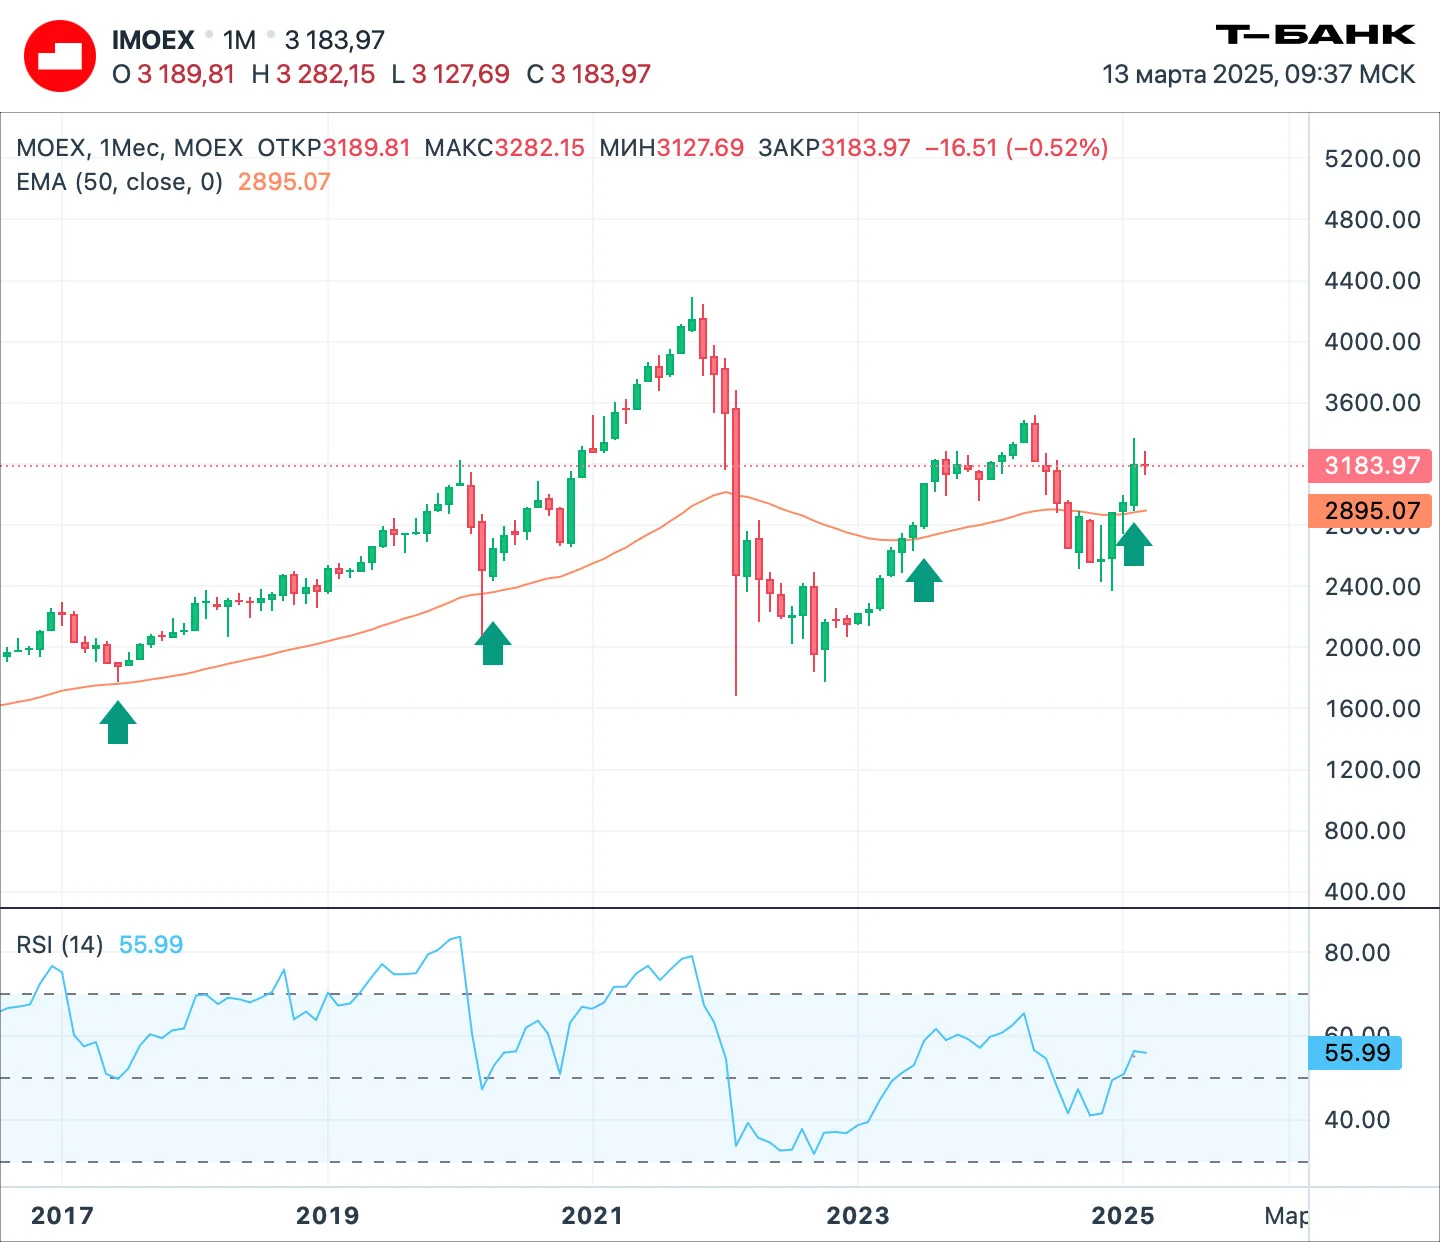Open the EMA (50, close, 0) indicator legend
Screen dimensions: 1440x1242
click(120, 182)
